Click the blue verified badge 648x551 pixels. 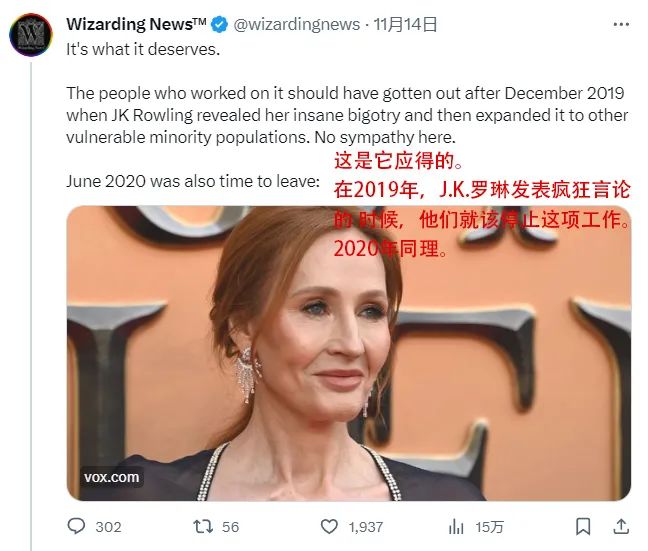coord(219,24)
